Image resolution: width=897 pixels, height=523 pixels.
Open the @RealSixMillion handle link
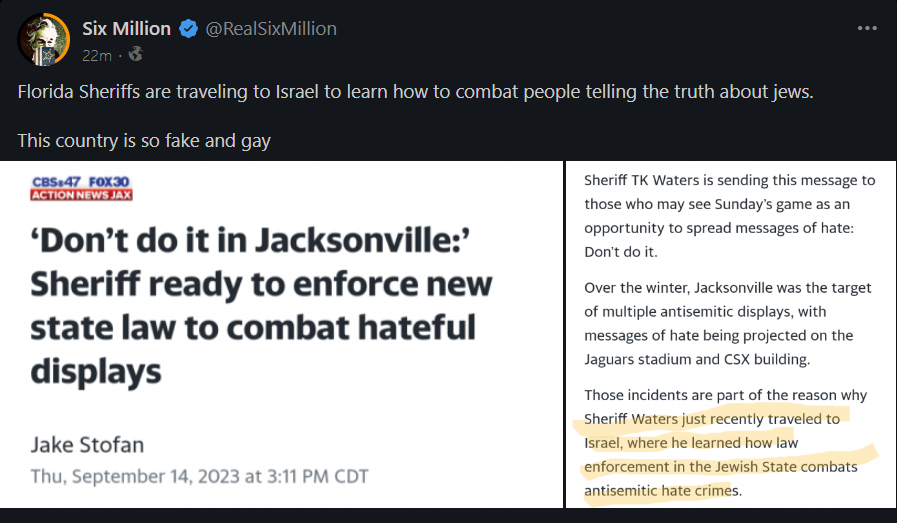click(271, 29)
